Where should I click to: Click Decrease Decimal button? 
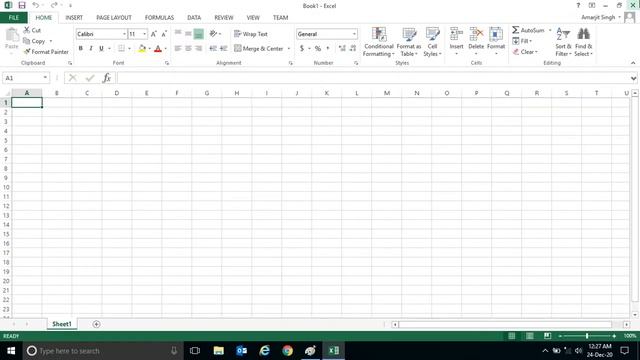coord(353,49)
